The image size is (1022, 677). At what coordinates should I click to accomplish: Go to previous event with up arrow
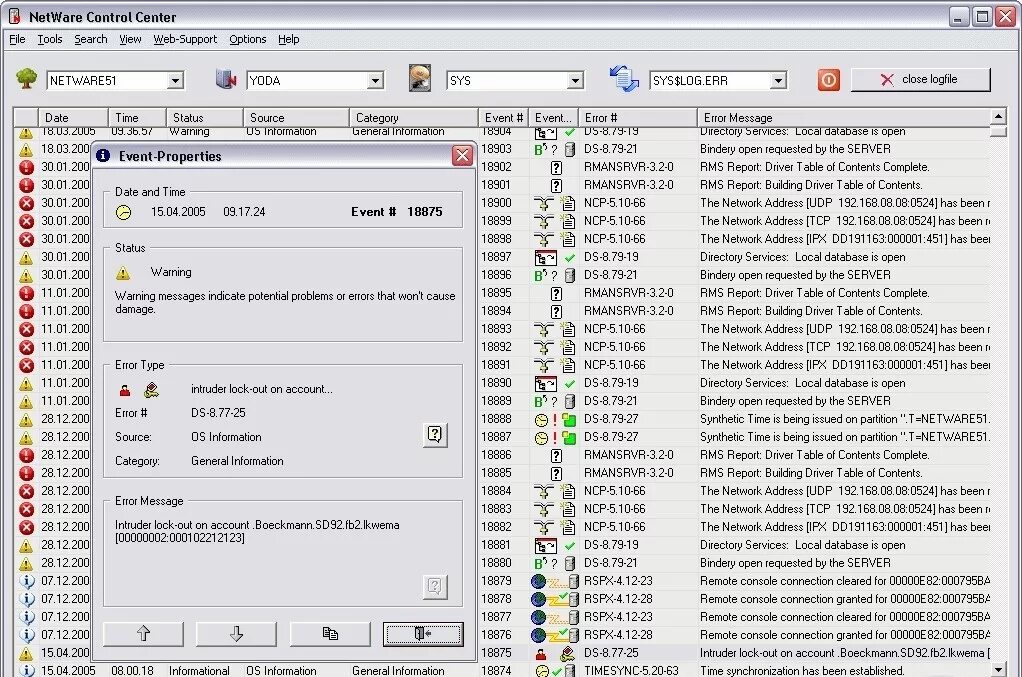click(x=143, y=633)
